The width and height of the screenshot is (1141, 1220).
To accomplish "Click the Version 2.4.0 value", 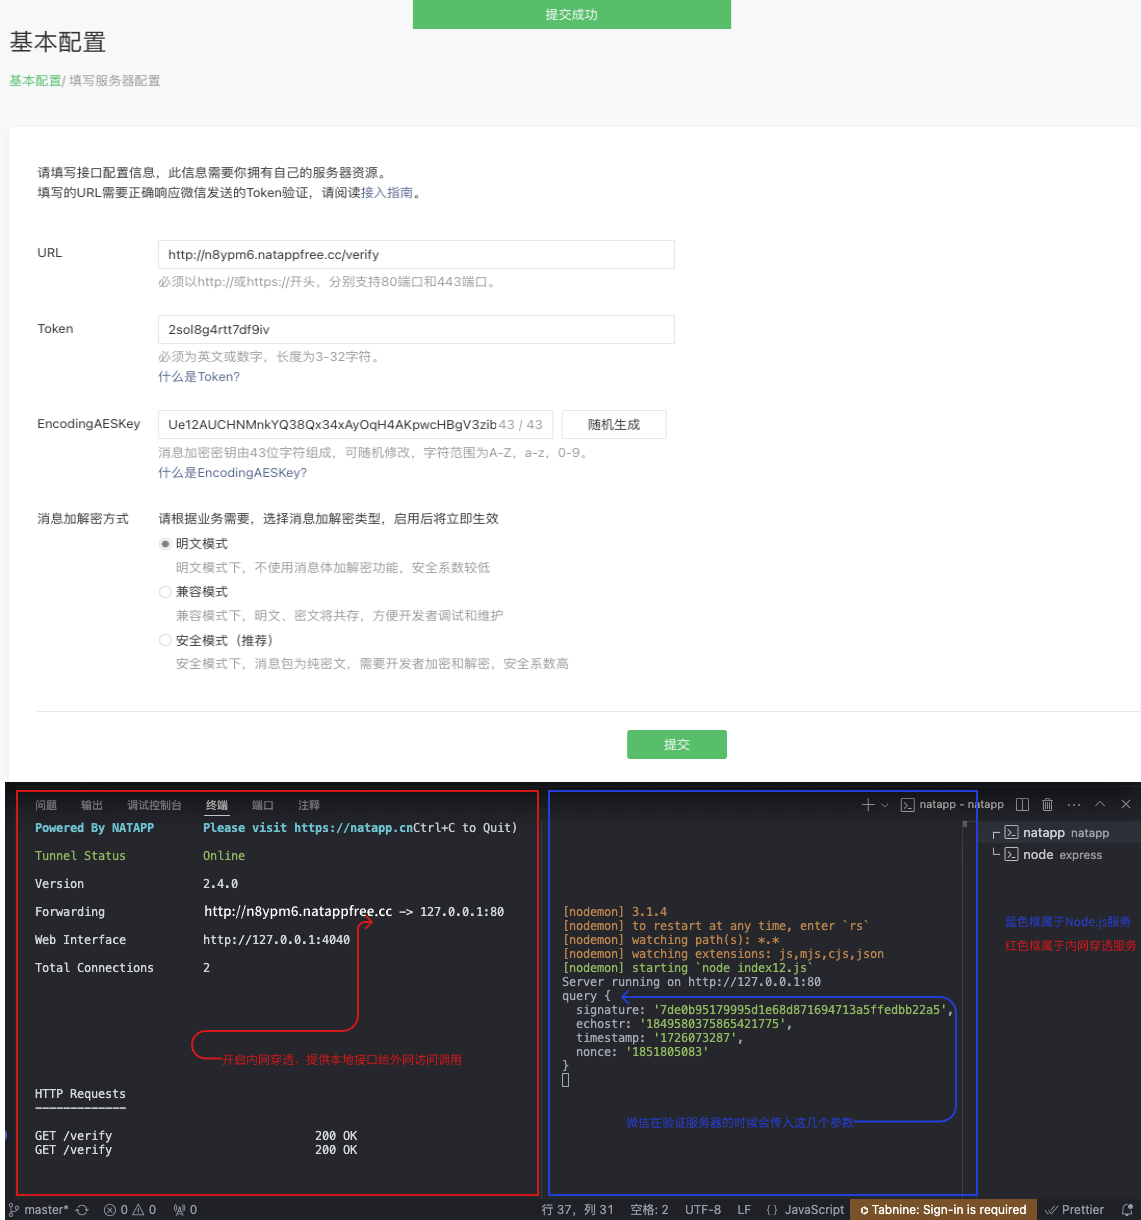I will [x=220, y=884].
